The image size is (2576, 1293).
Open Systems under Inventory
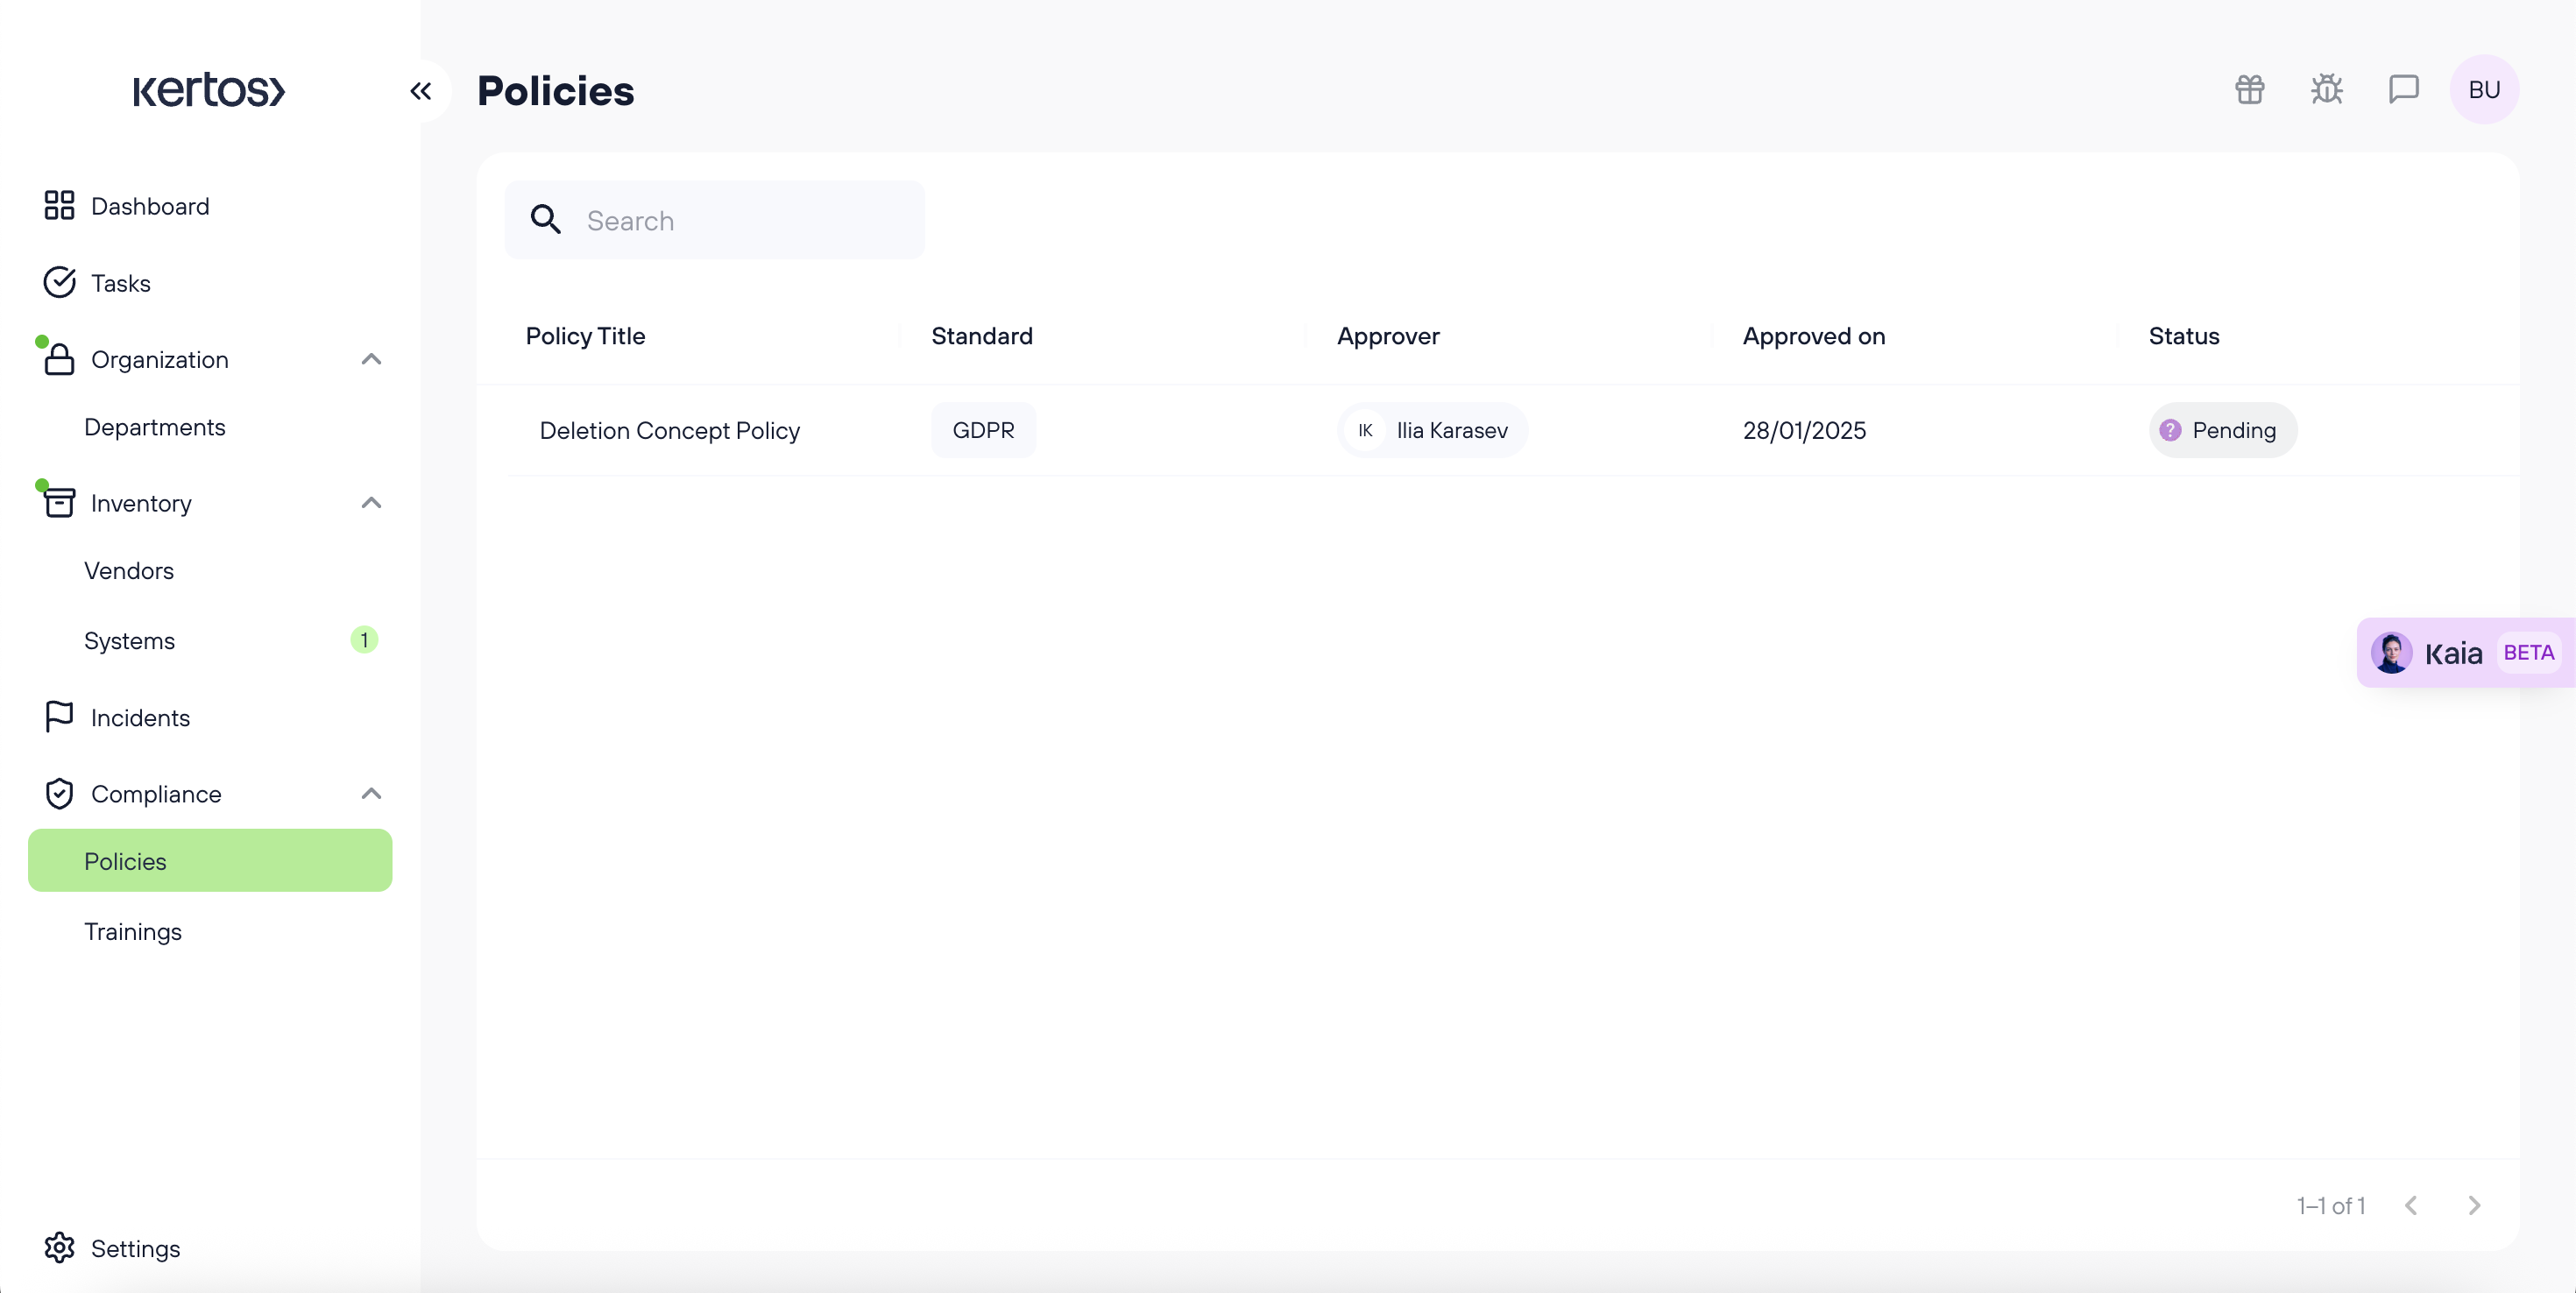129,641
